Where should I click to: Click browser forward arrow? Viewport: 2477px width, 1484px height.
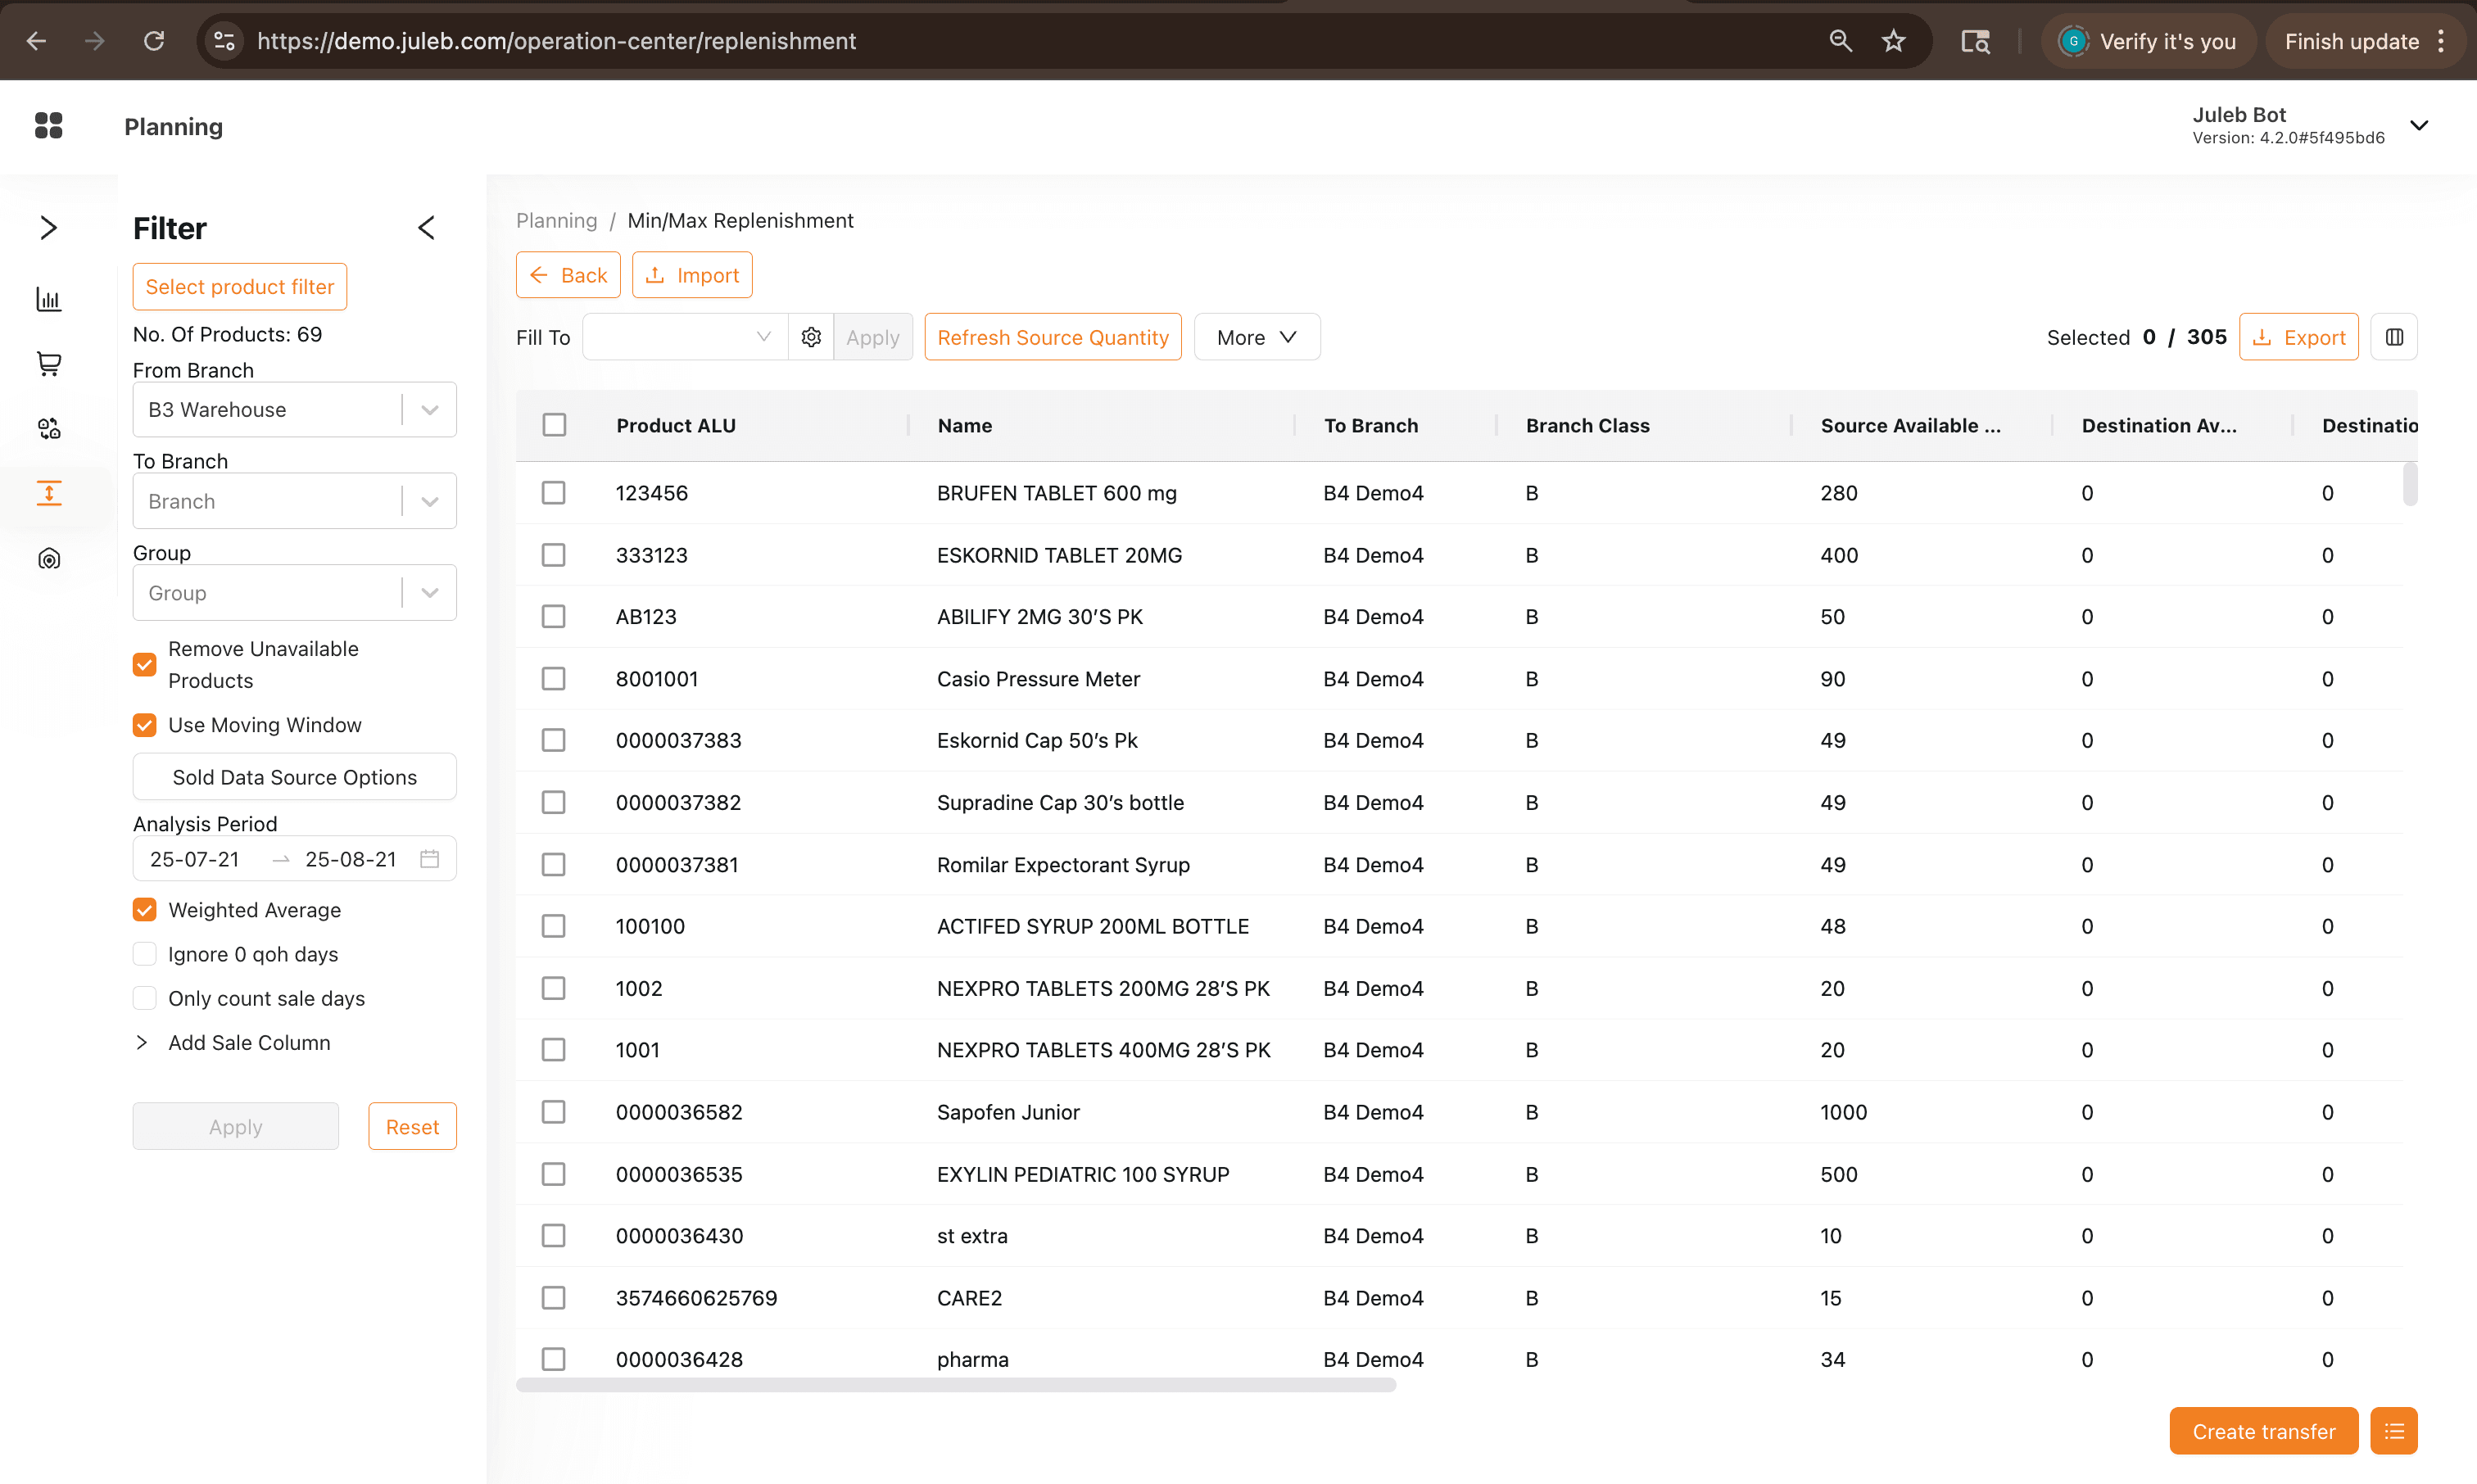pyautogui.click(x=95, y=41)
